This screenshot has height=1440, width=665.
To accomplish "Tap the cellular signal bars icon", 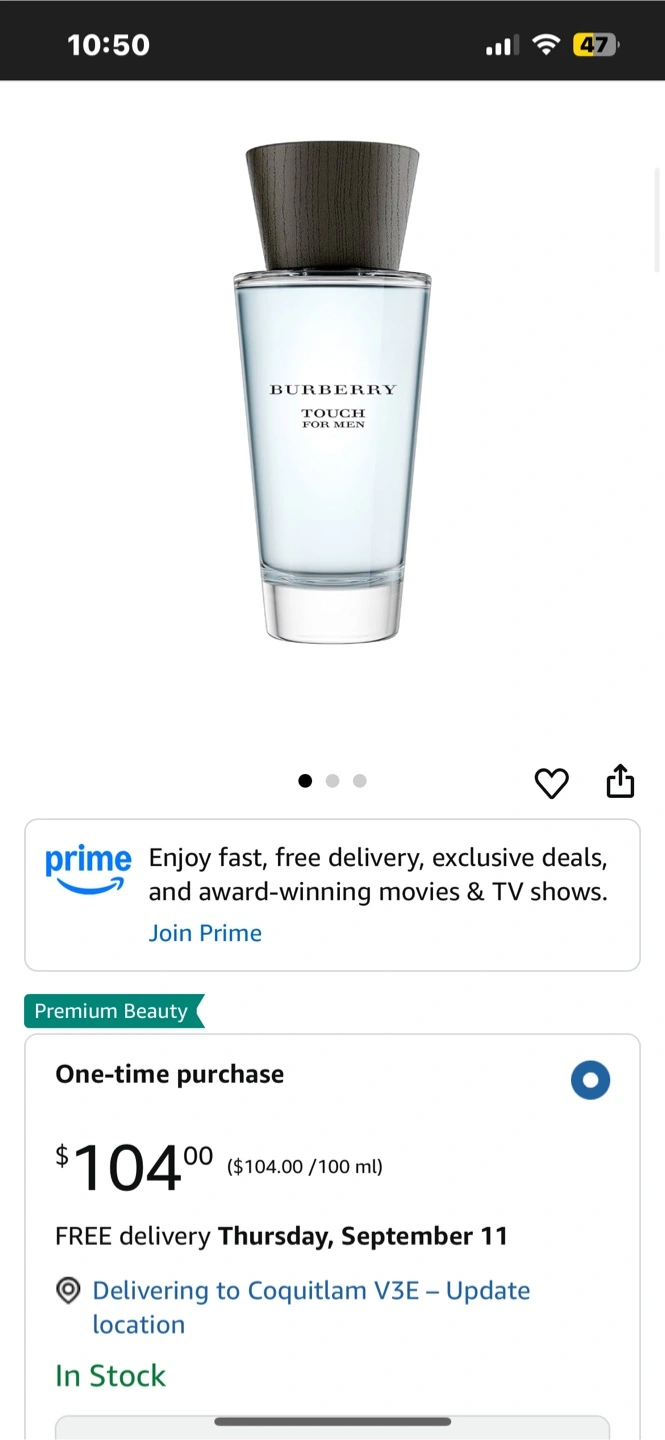I will tap(500, 45).
